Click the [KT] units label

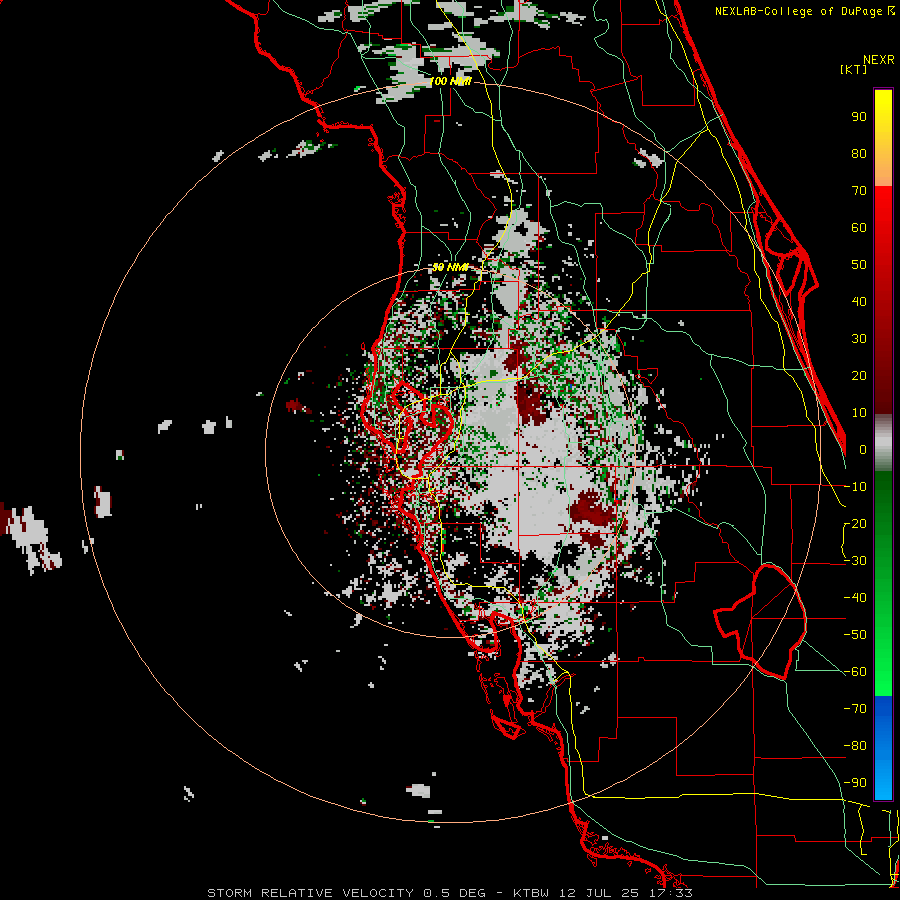tap(854, 69)
